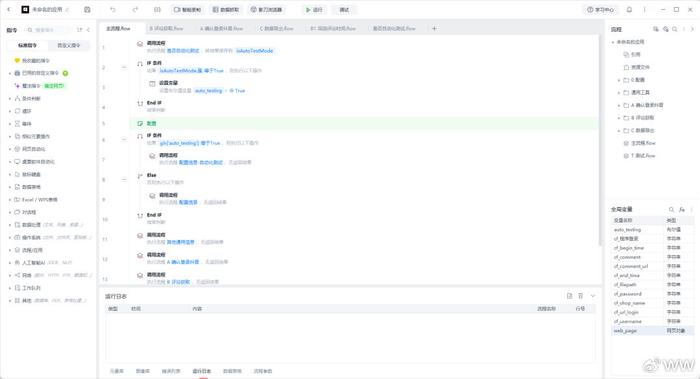Screen dimensions: 700x379
Task: Click the save icon in top toolbar
Action: point(87,9)
